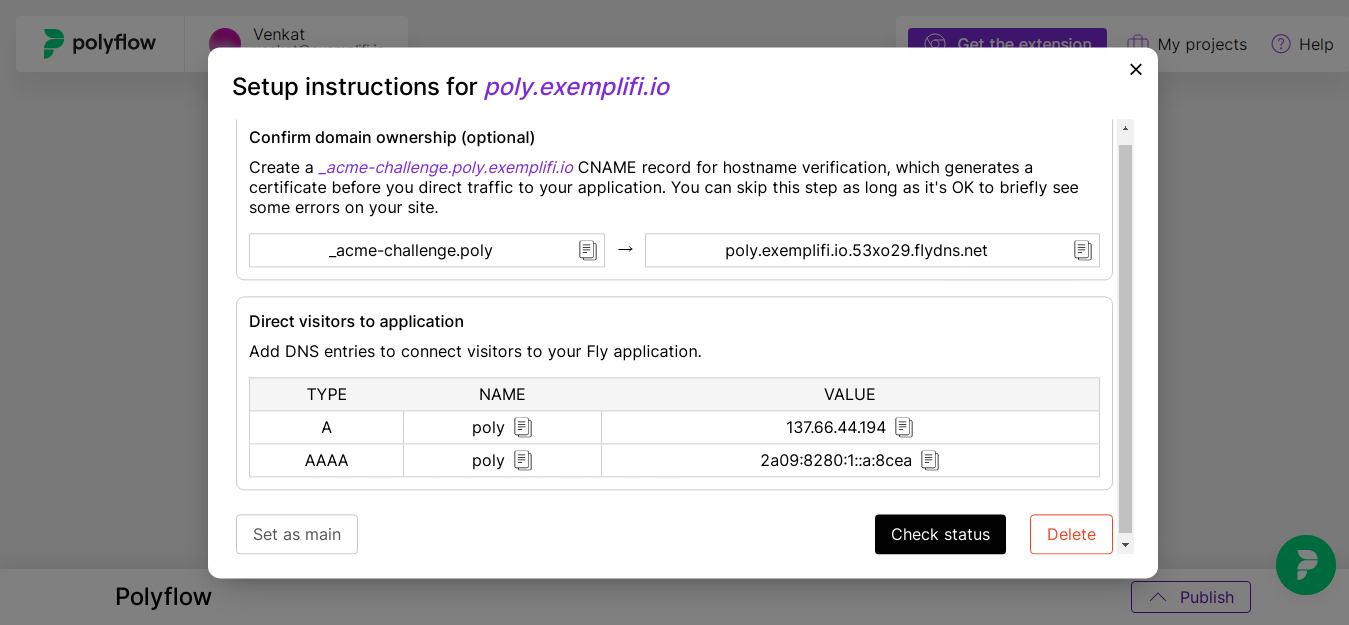Click the Polyflow project title
Viewport: 1349px width, 625px height.
pyautogui.click(x=163, y=597)
